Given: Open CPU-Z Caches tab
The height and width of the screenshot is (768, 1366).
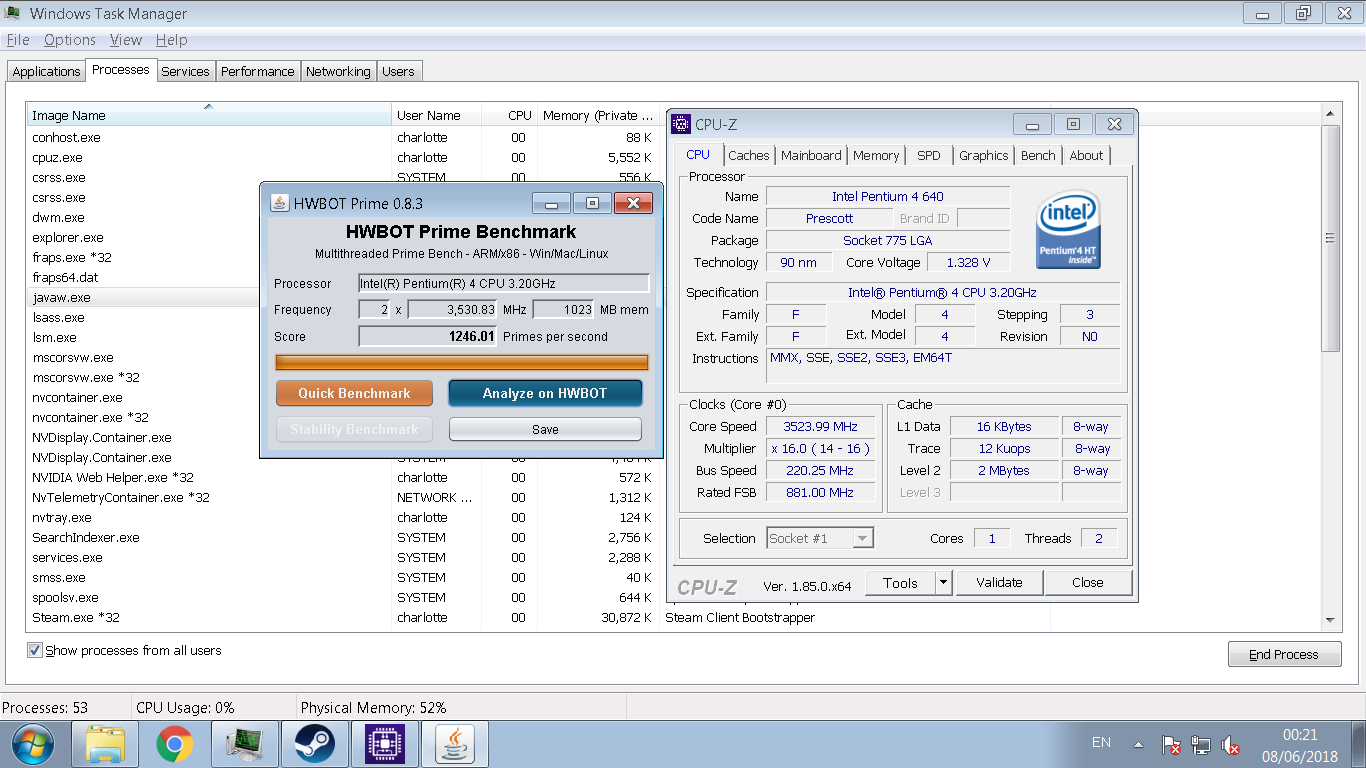Looking at the screenshot, I should click(x=749, y=155).
